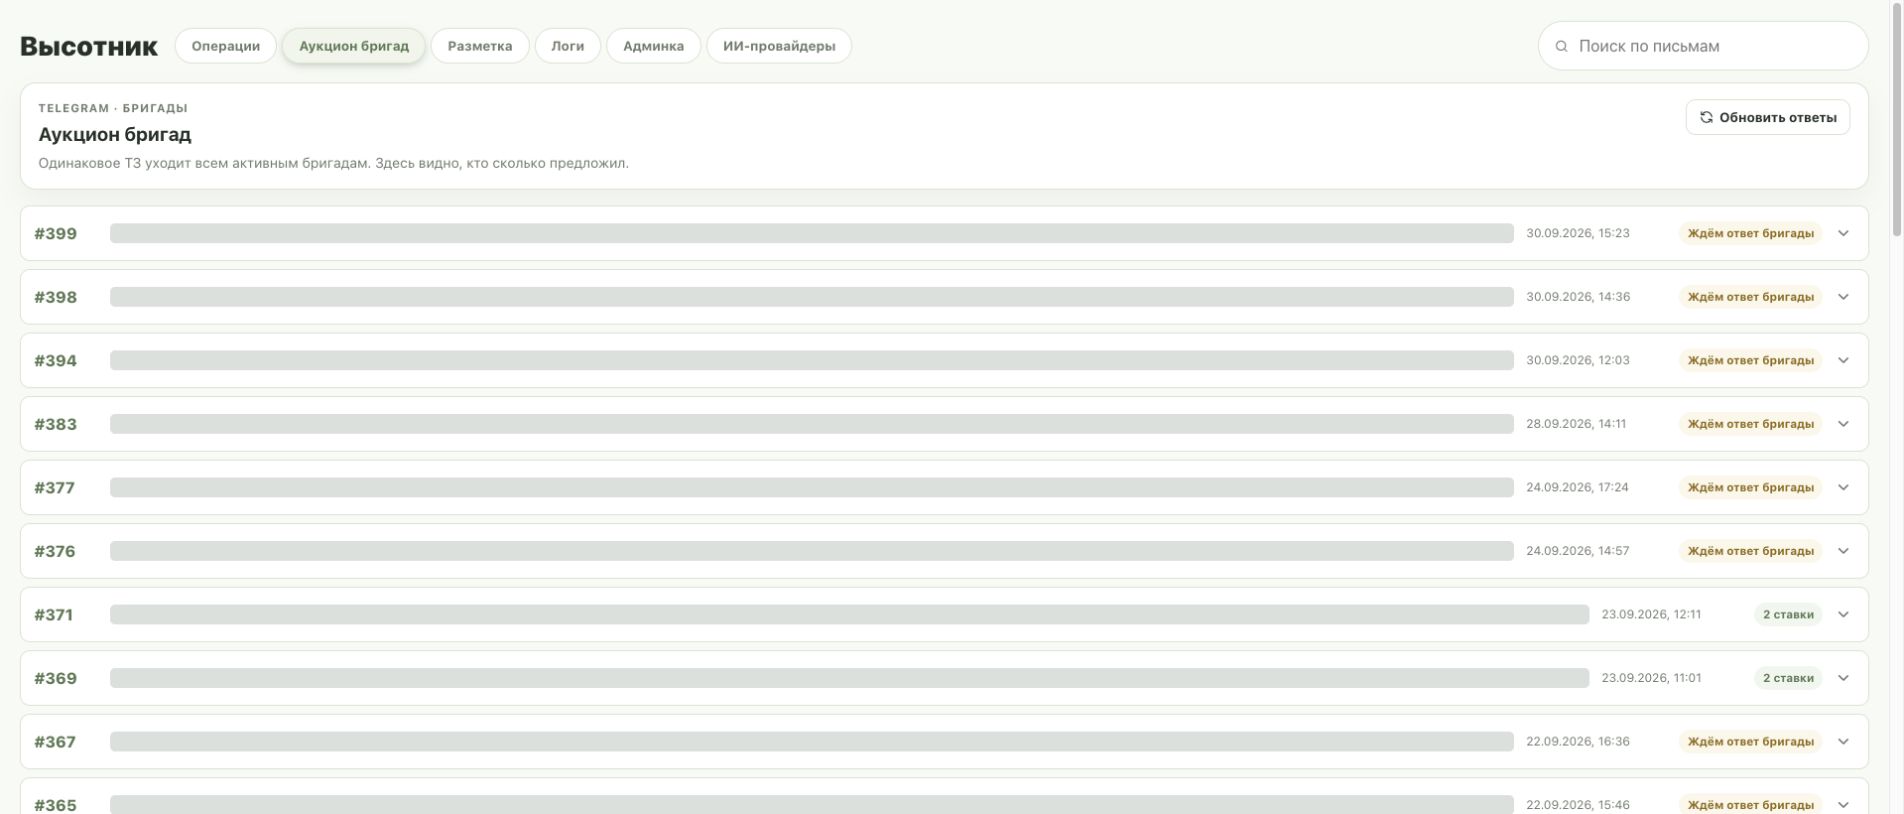Click the #369 auction number
The height and width of the screenshot is (814, 1904).
point(56,678)
